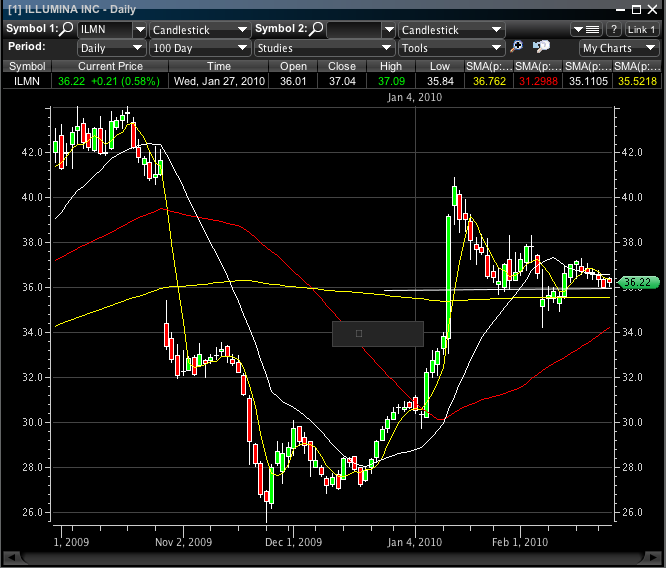666x568 pixels.
Task: Click the Symbol 1 search magnifier icon
Action: 67,30
